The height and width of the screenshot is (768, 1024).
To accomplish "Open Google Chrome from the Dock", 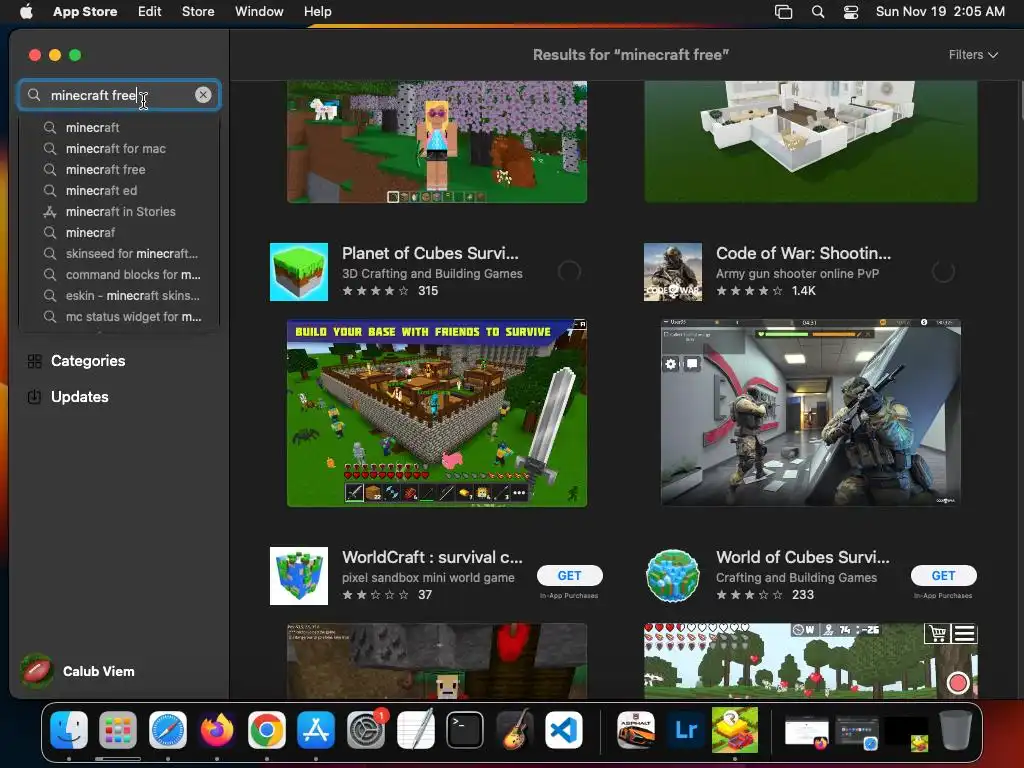I will tap(266, 729).
